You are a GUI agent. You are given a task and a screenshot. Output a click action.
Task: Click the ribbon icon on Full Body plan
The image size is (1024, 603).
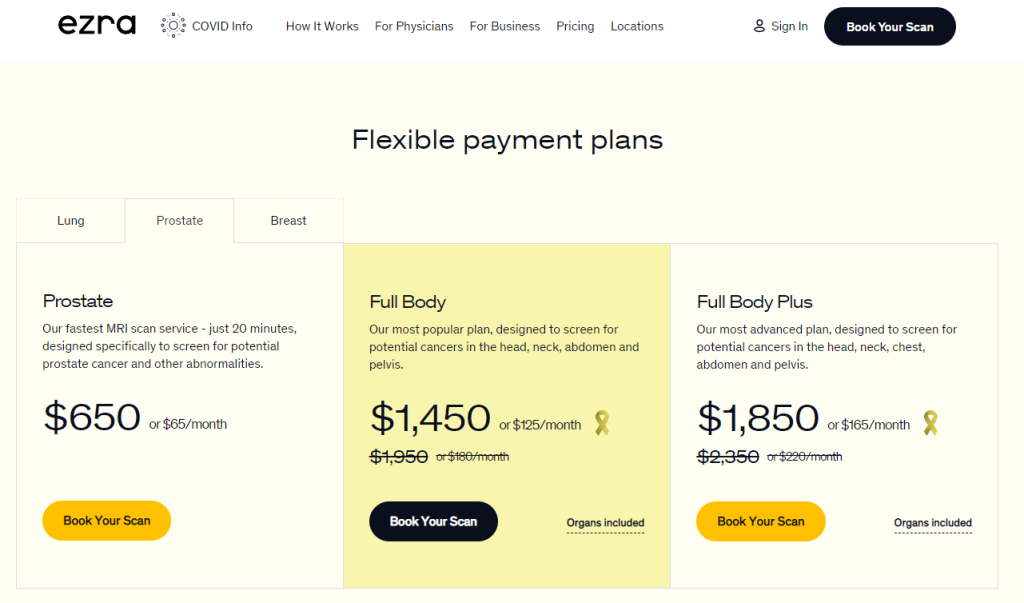click(602, 423)
